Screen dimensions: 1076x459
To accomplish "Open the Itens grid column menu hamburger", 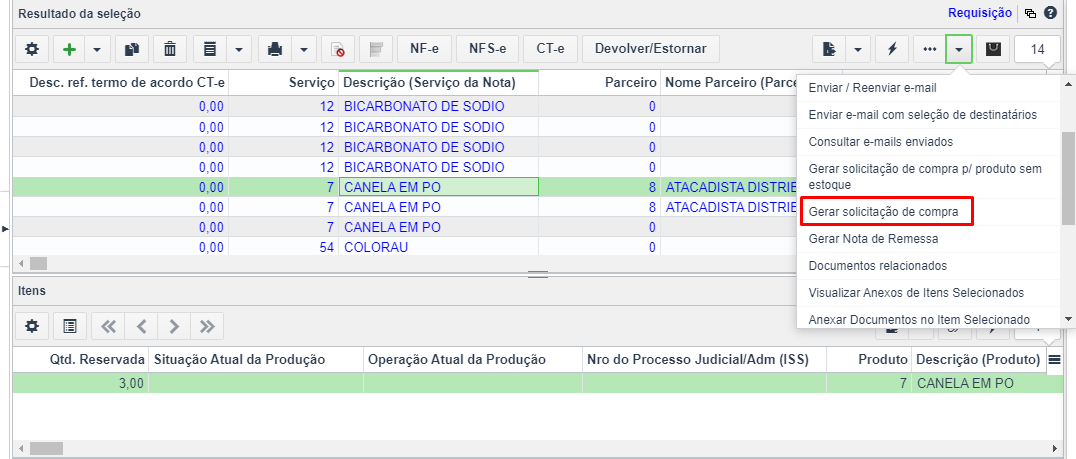I will point(1055,359).
